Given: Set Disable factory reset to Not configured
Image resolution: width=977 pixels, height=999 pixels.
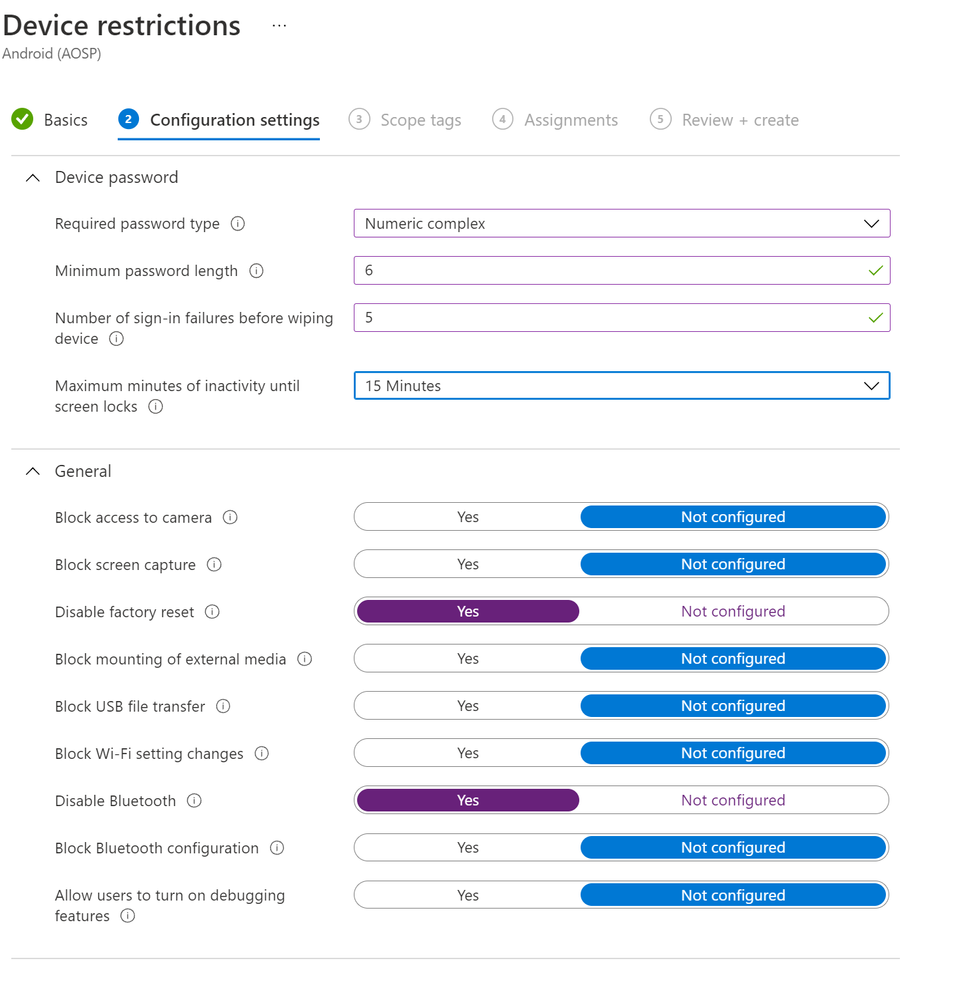Looking at the screenshot, I should [x=733, y=611].
